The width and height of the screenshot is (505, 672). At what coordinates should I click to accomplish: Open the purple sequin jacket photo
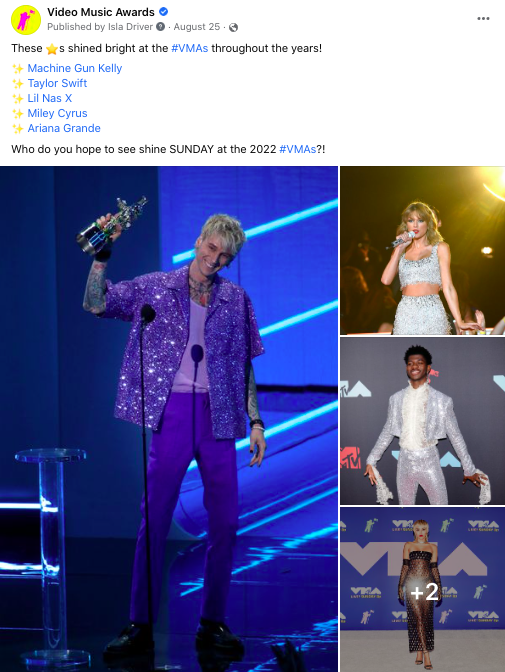click(169, 419)
